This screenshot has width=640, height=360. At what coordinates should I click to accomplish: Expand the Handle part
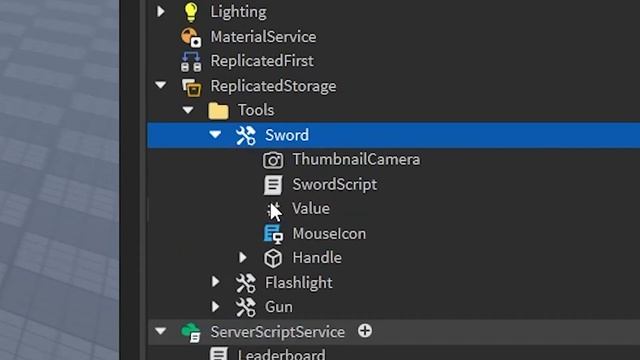(x=242, y=258)
